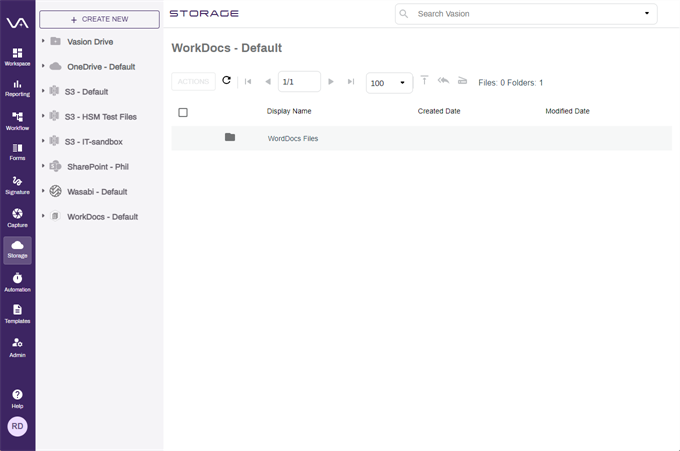
Task: Sort by the Modified Date column header
Action: [x=567, y=111]
